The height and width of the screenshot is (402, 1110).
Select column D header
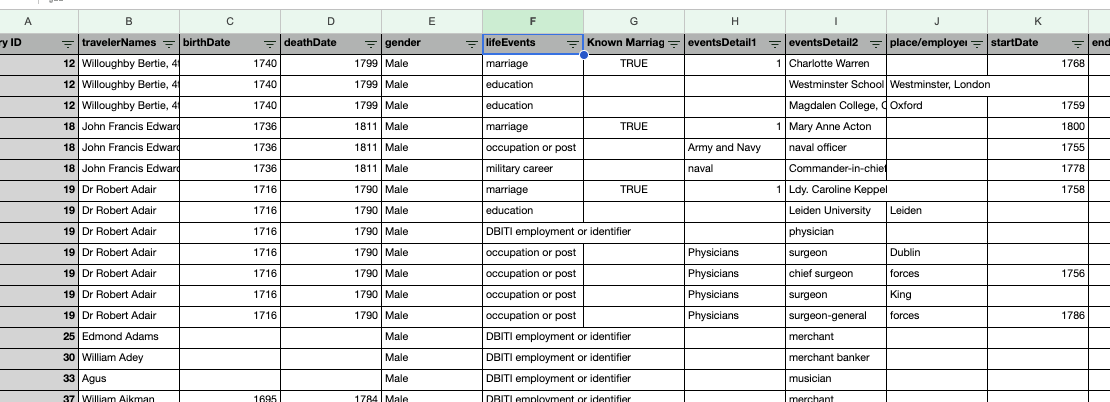(x=331, y=22)
